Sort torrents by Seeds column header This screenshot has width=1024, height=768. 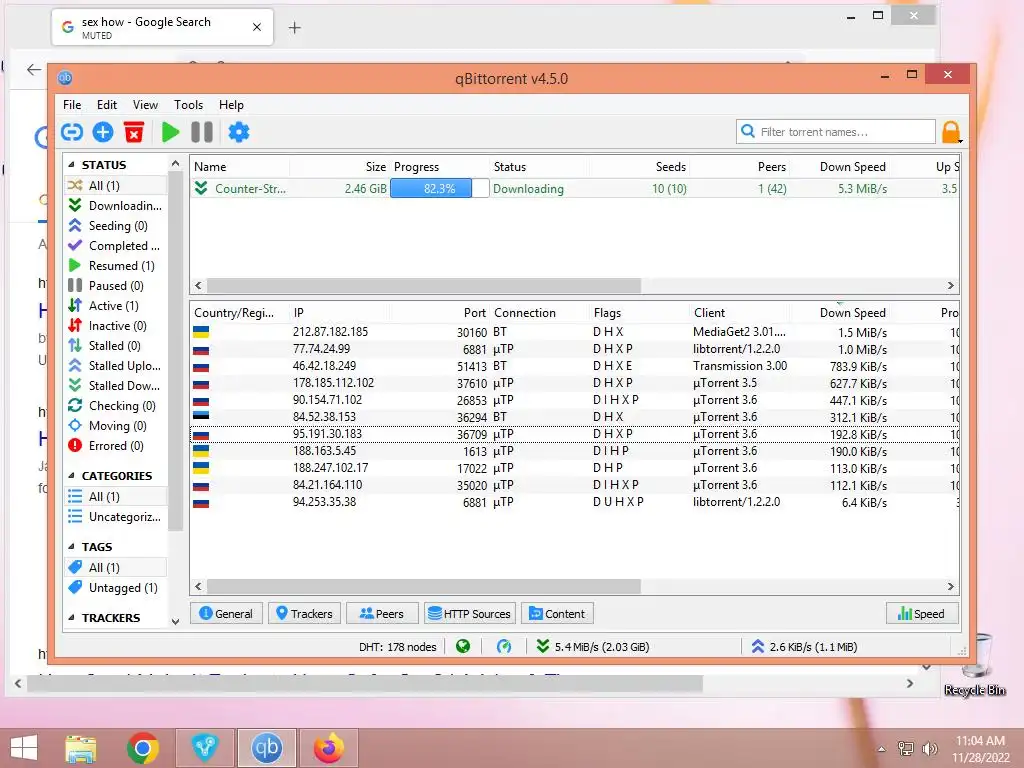click(671, 167)
